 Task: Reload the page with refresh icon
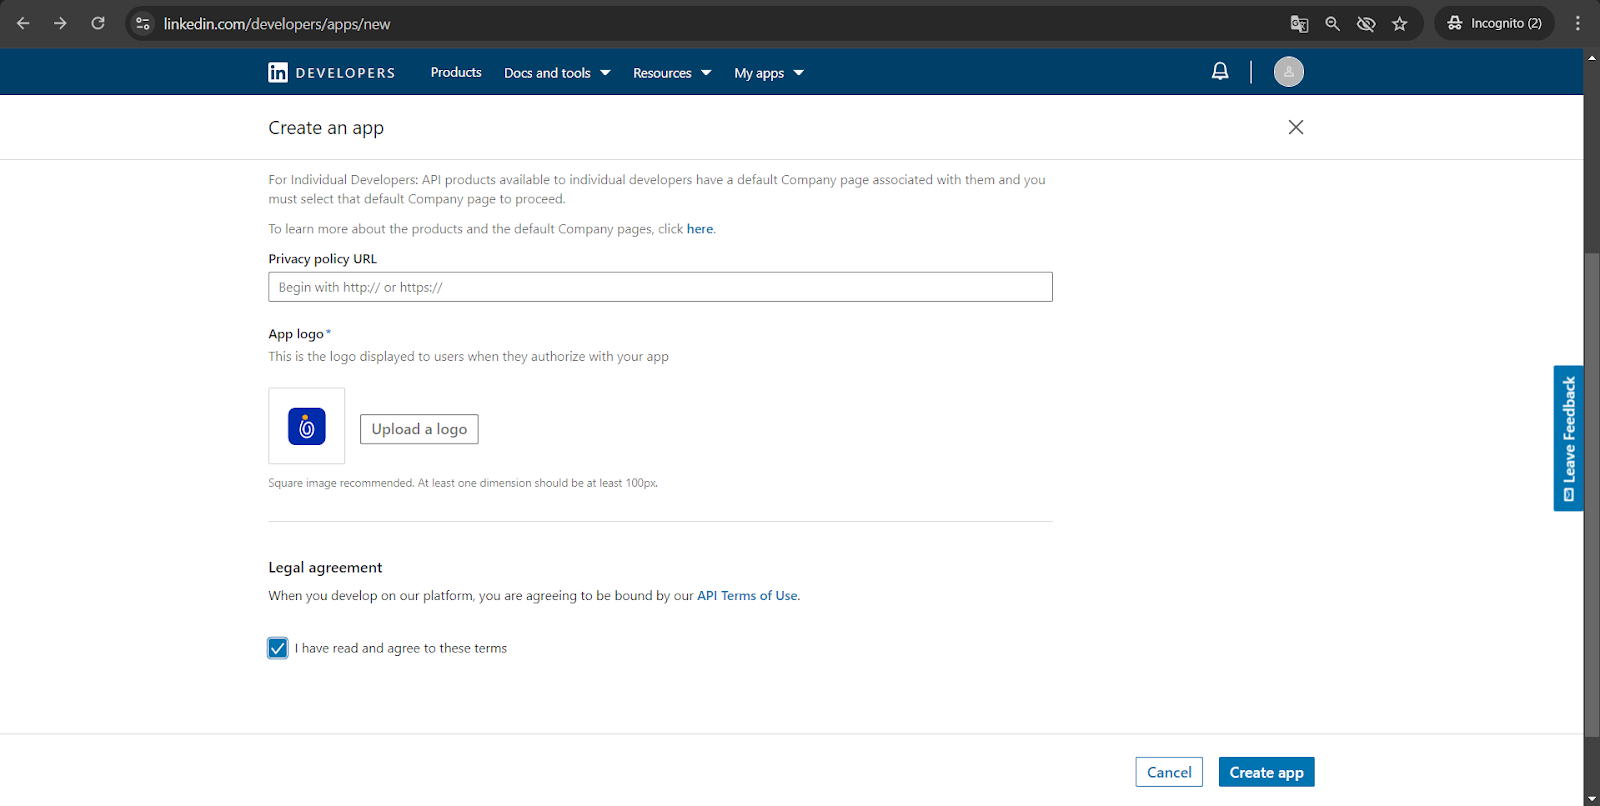point(98,23)
